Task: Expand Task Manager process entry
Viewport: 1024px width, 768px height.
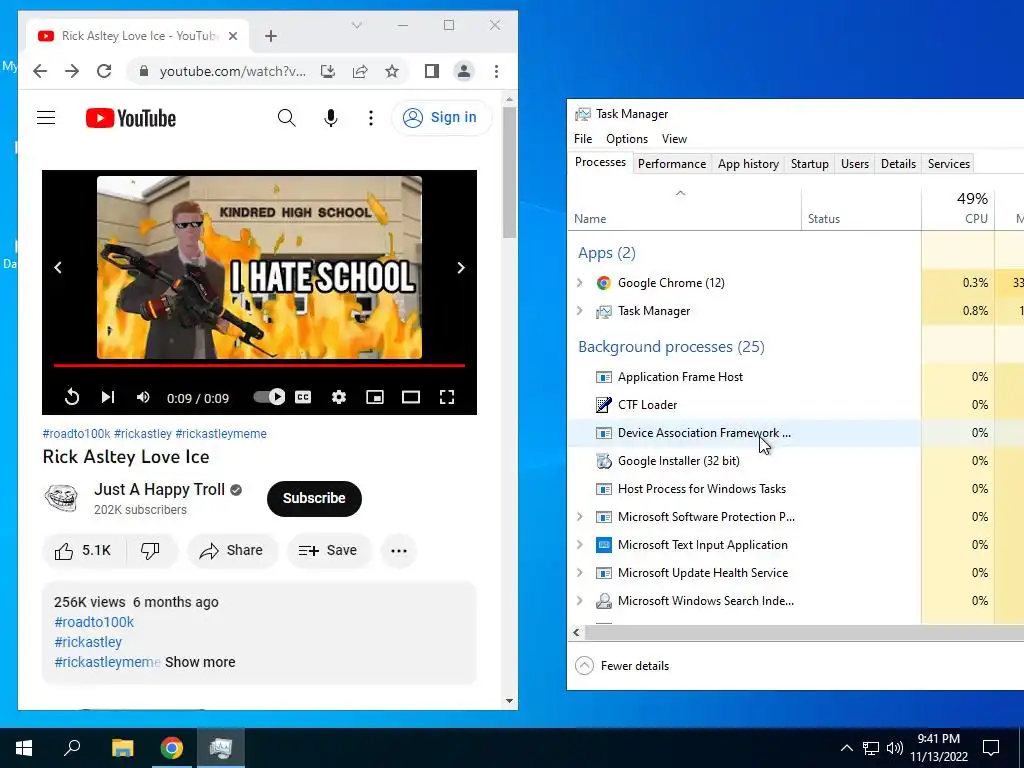Action: [579, 311]
